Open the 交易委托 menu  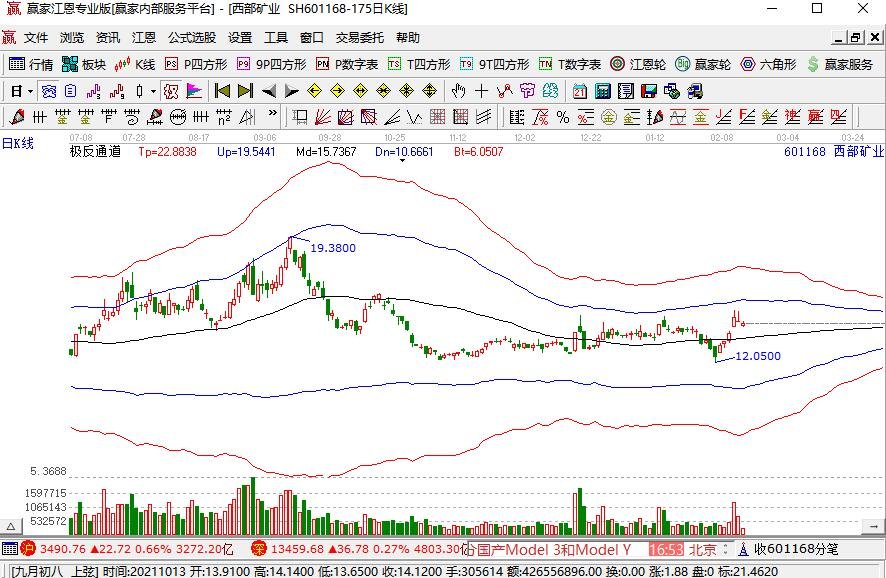pyautogui.click(x=359, y=38)
